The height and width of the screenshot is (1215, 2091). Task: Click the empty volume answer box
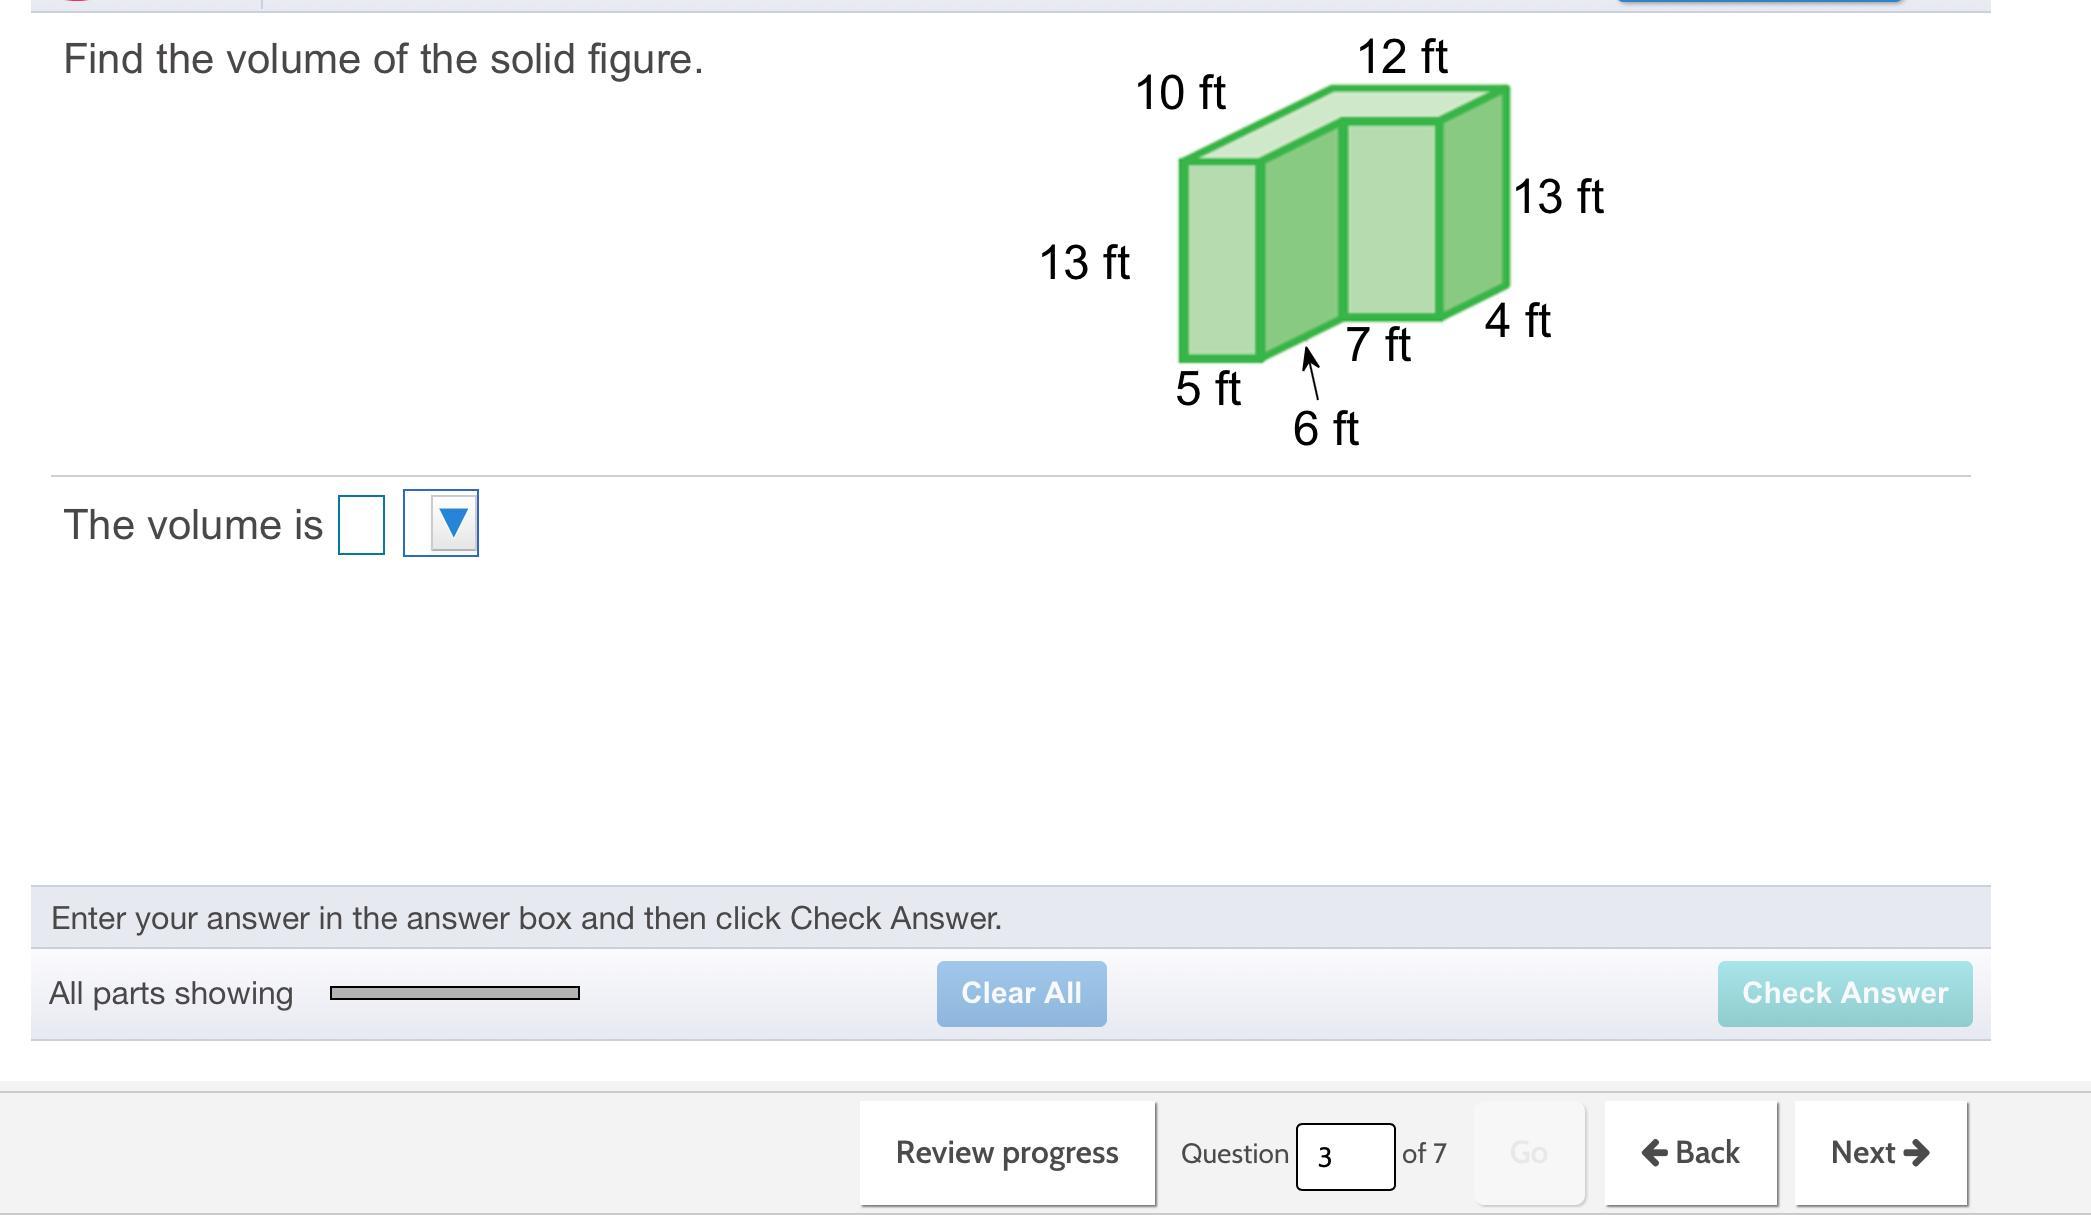361,525
